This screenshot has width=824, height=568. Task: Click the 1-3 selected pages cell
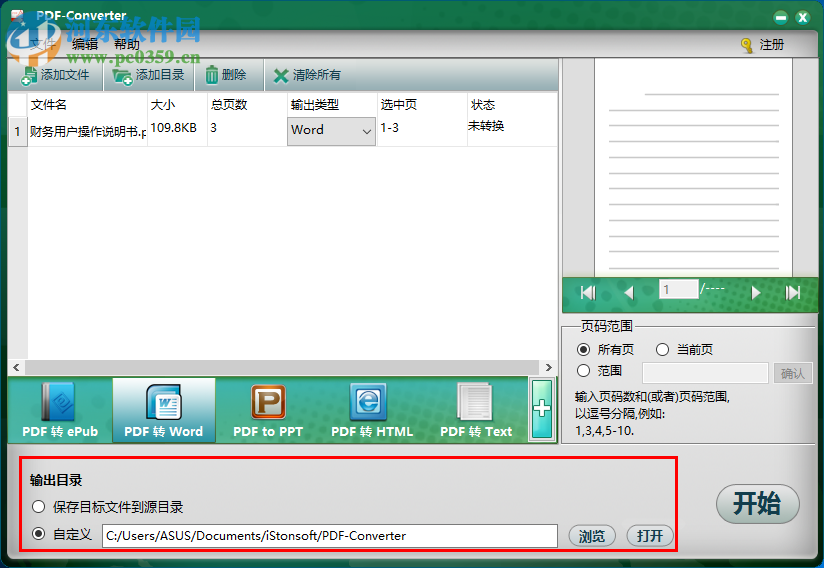[422, 131]
